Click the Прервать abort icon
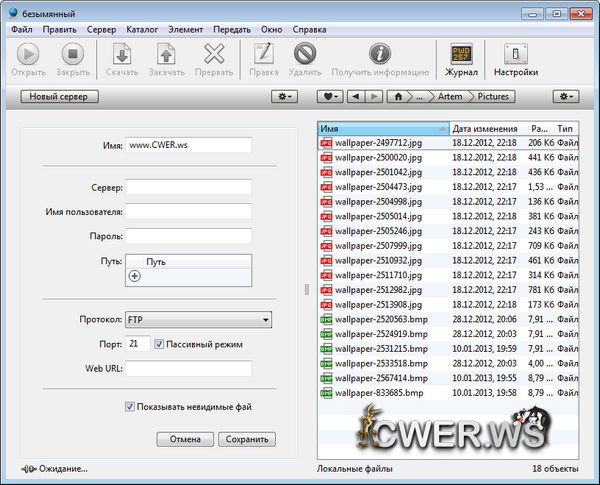 click(214, 54)
